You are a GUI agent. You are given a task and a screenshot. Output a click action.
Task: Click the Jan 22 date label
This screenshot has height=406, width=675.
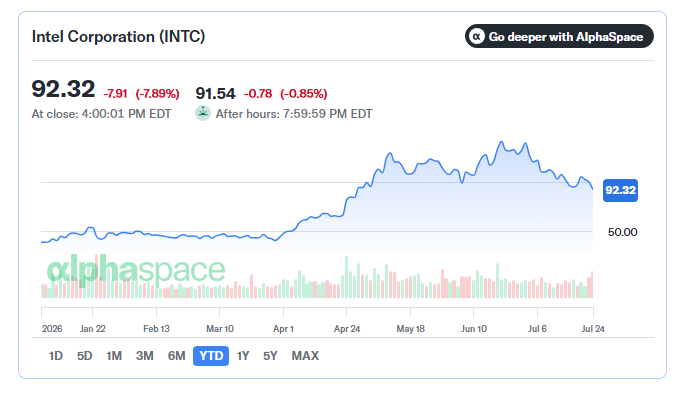tap(93, 329)
